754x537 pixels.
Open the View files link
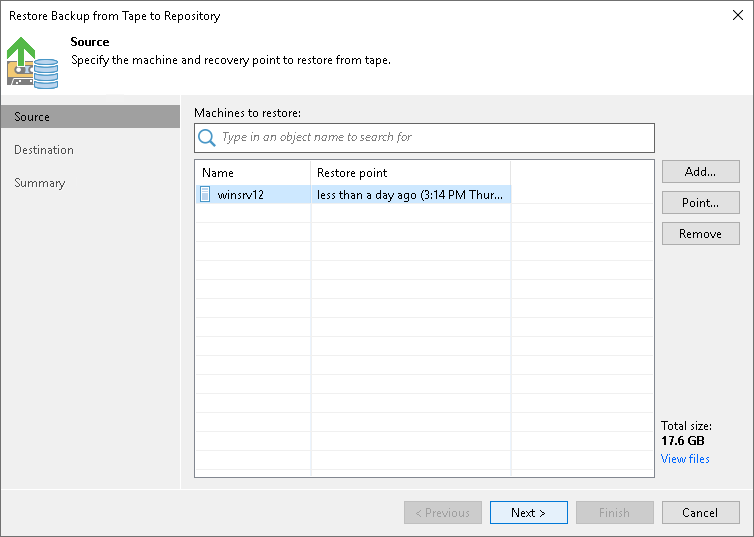click(x=685, y=459)
